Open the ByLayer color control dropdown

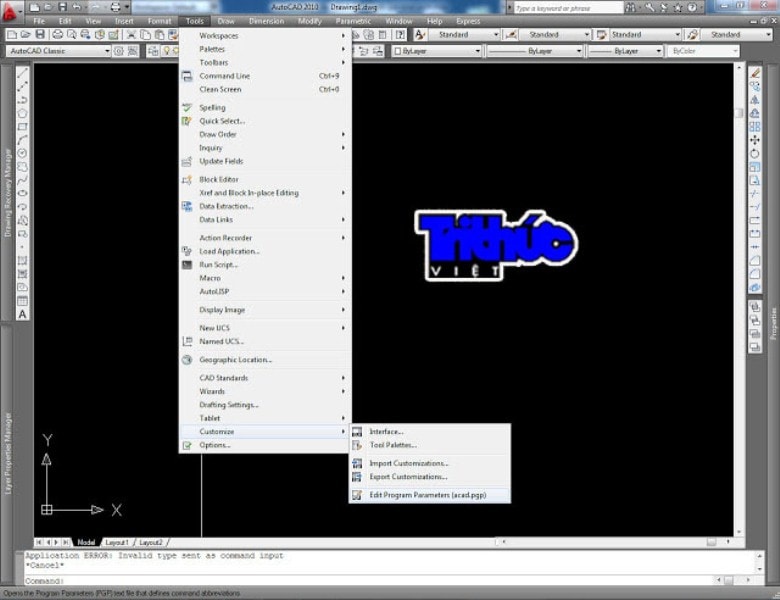pyautogui.click(x=437, y=51)
